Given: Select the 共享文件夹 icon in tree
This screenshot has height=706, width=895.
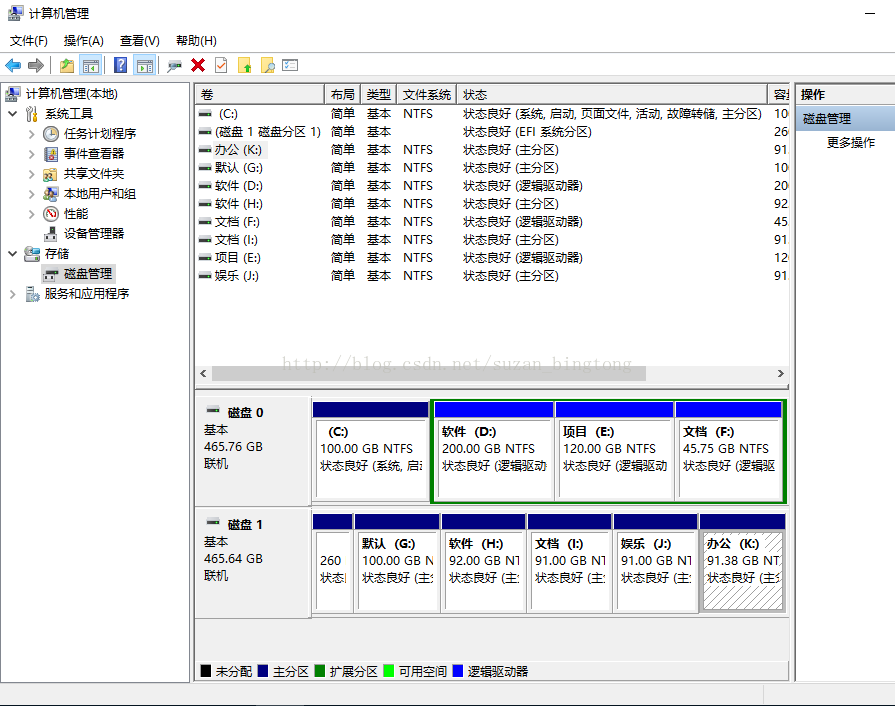Looking at the screenshot, I should 50,174.
